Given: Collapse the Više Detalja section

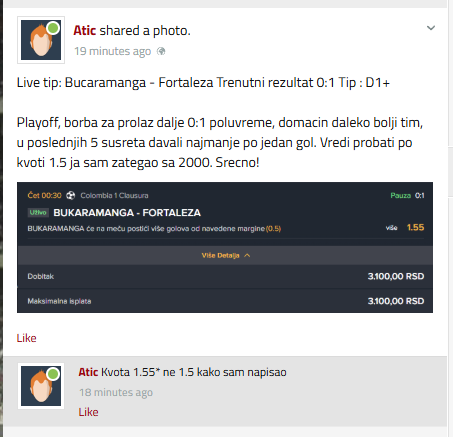Looking at the screenshot, I should [225, 255].
